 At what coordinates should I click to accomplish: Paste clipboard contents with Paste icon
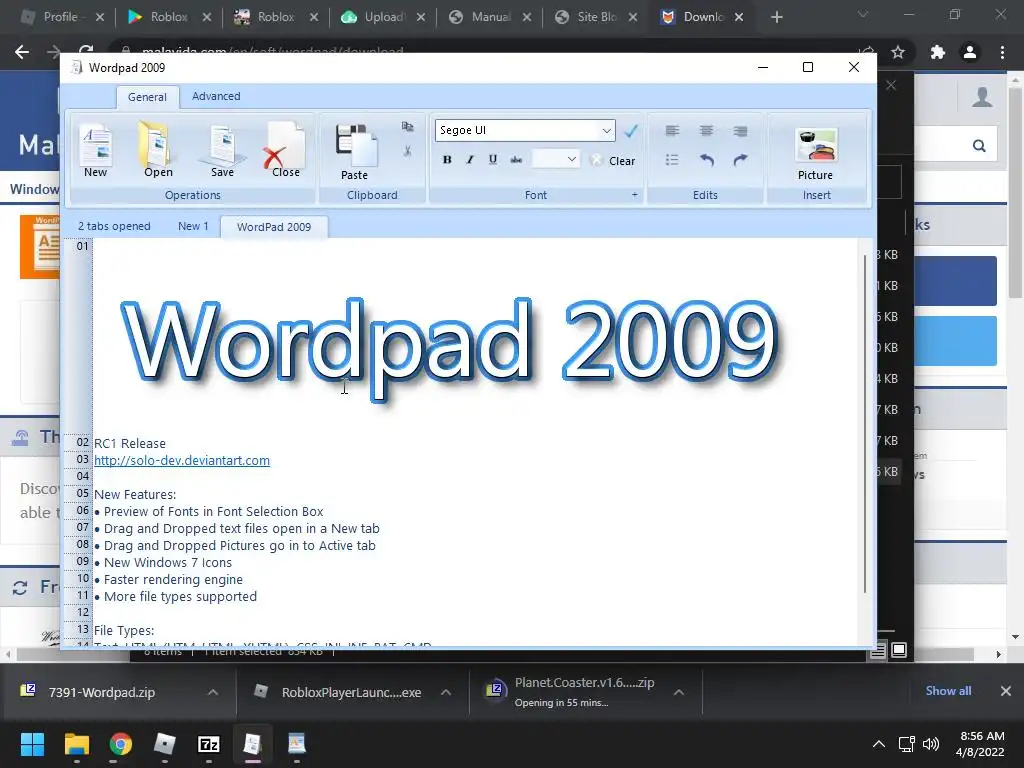[355, 152]
